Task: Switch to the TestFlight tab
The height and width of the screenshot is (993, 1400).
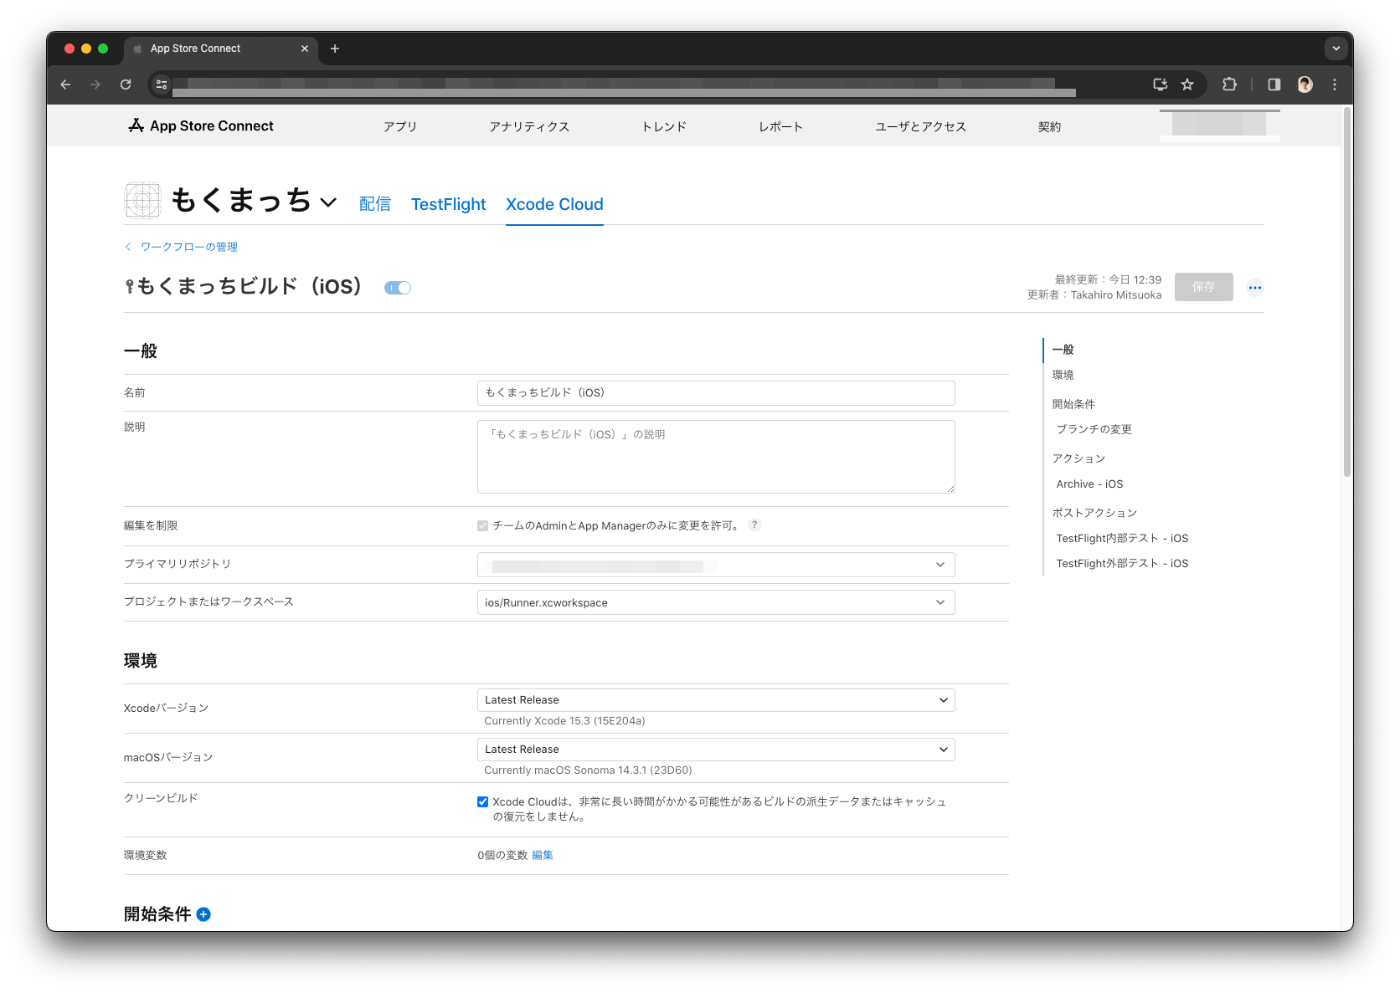Action: tap(448, 204)
